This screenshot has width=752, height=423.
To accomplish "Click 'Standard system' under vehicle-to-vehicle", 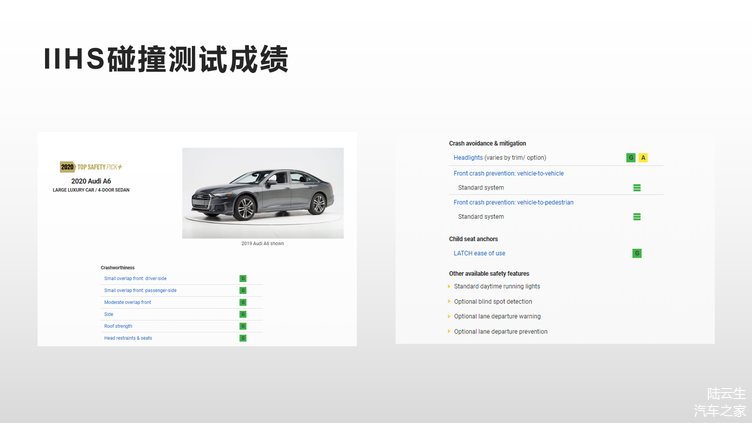I will point(481,188).
